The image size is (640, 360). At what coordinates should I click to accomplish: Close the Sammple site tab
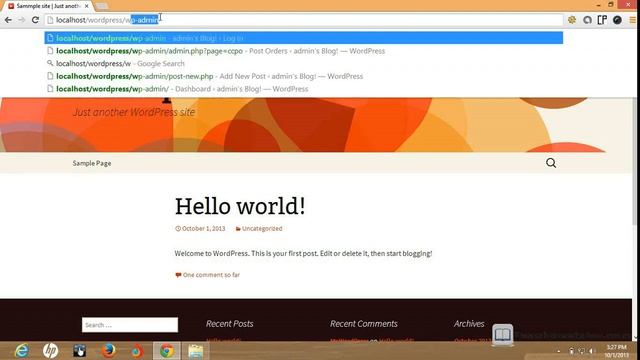pyautogui.click(x=87, y=6)
